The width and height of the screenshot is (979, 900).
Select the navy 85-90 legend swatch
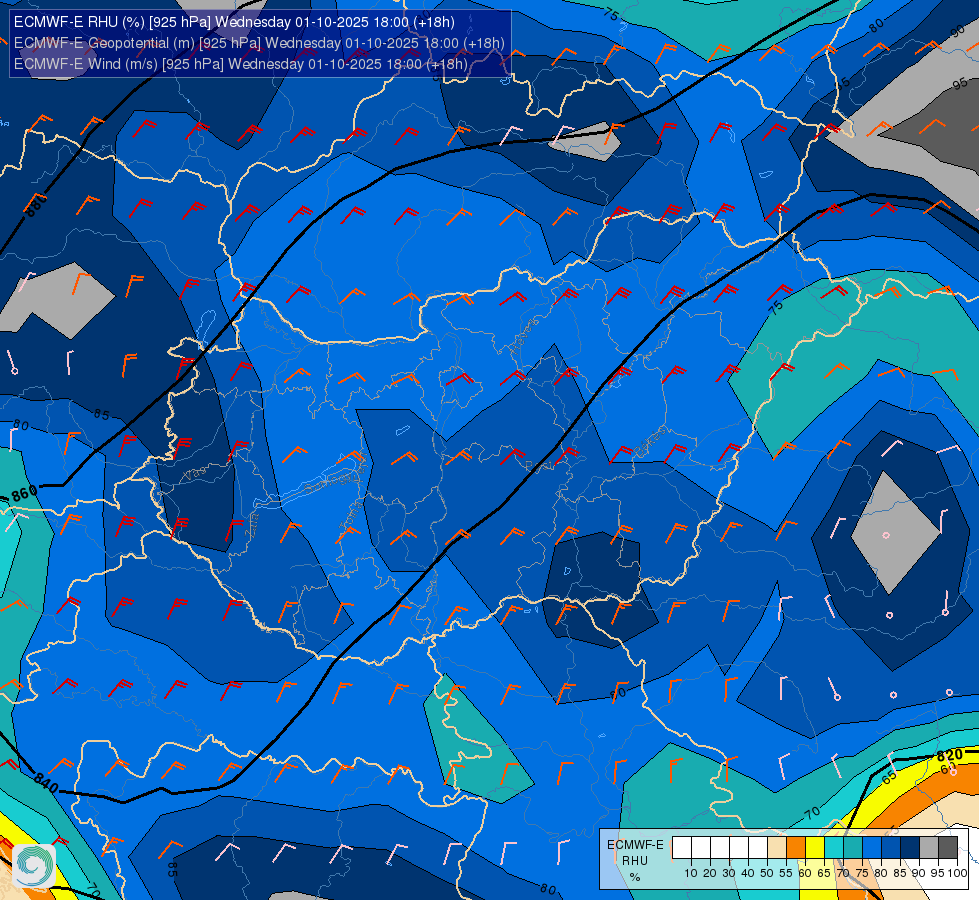910,848
